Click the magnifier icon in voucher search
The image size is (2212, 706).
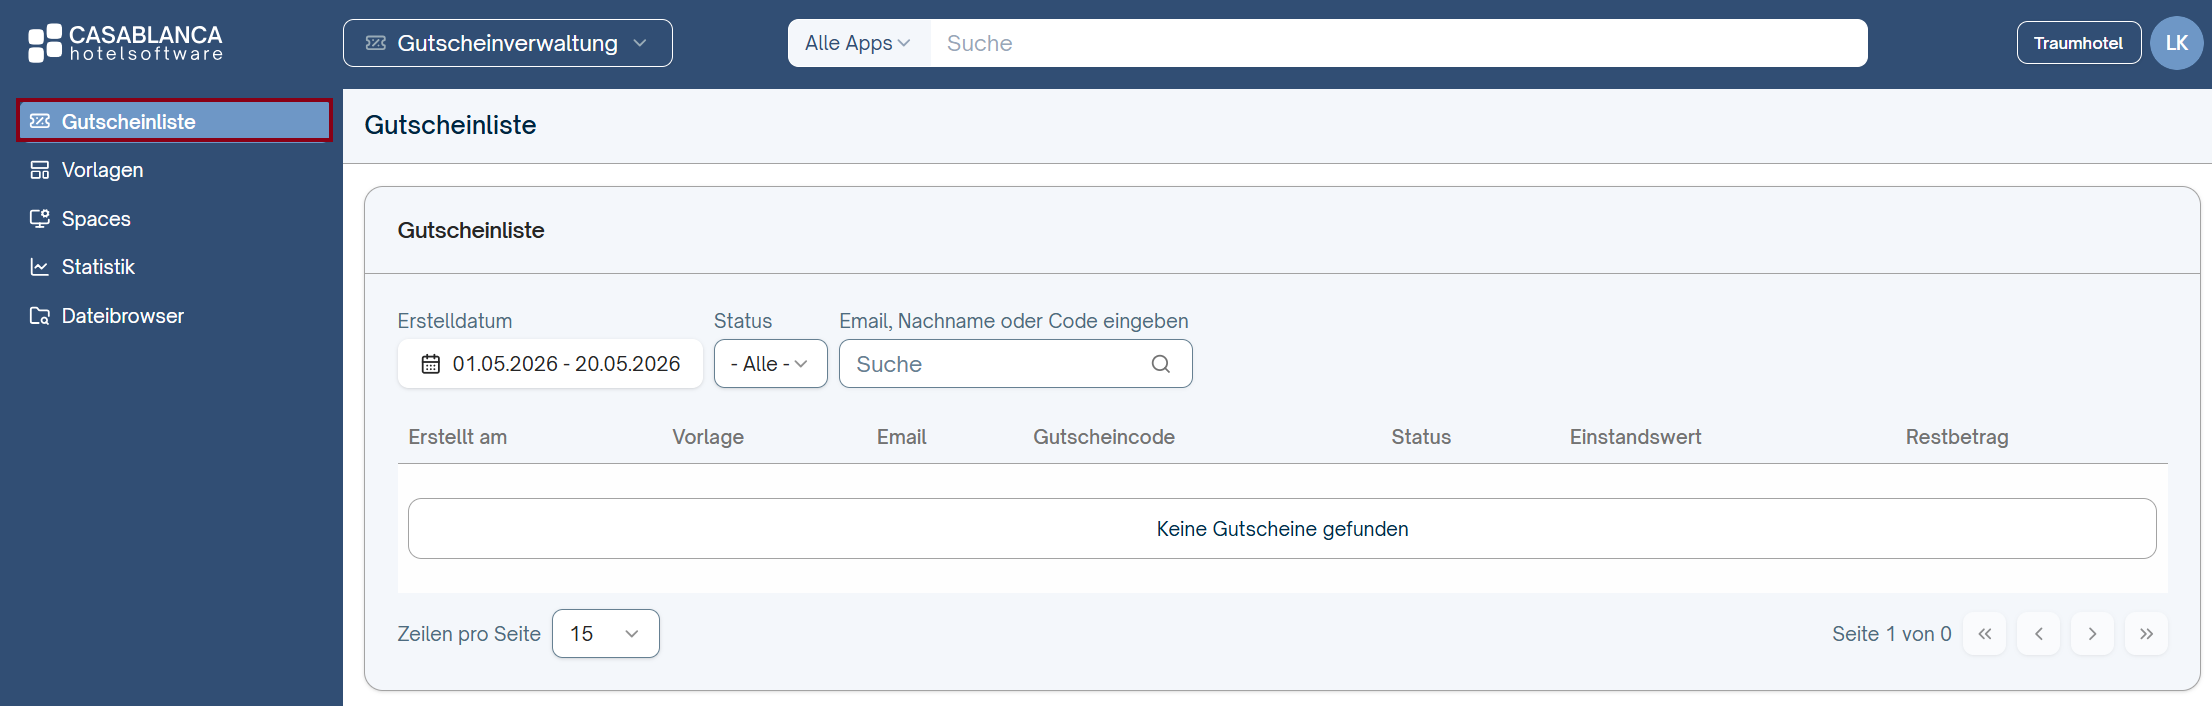(x=1161, y=364)
